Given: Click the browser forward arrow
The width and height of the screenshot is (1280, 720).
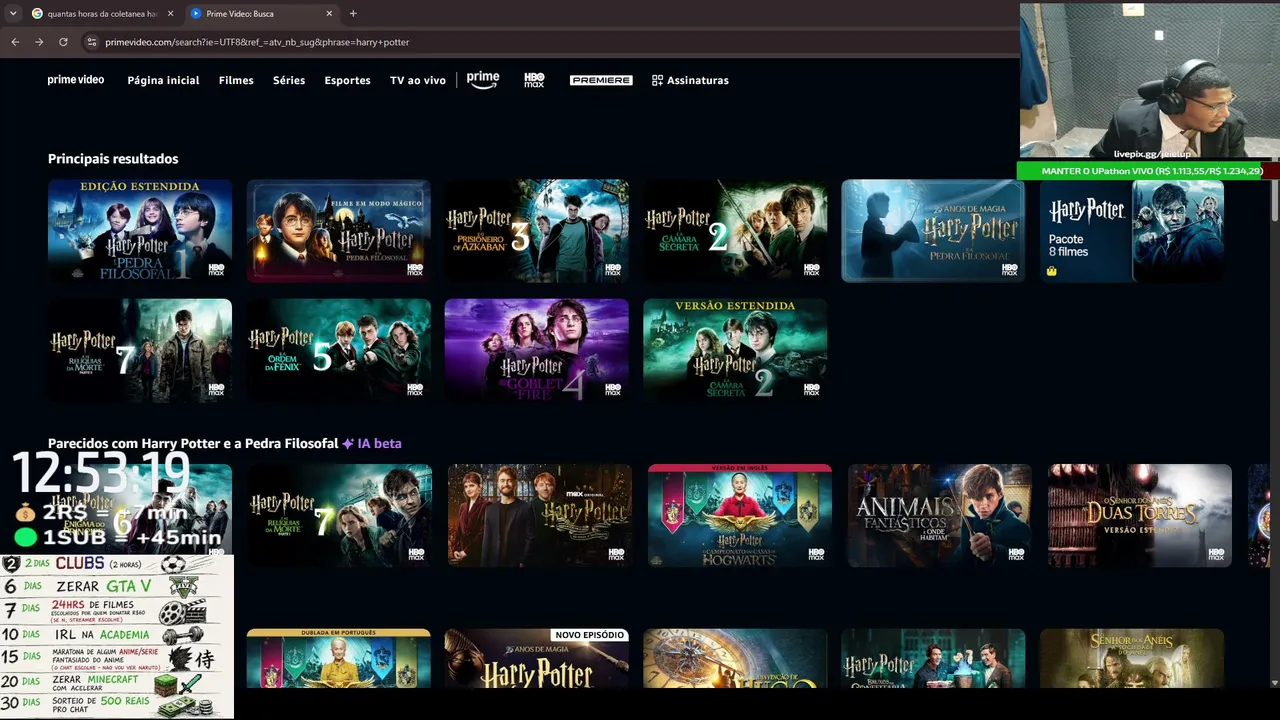Looking at the screenshot, I should pyautogui.click(x=39, y=42).
